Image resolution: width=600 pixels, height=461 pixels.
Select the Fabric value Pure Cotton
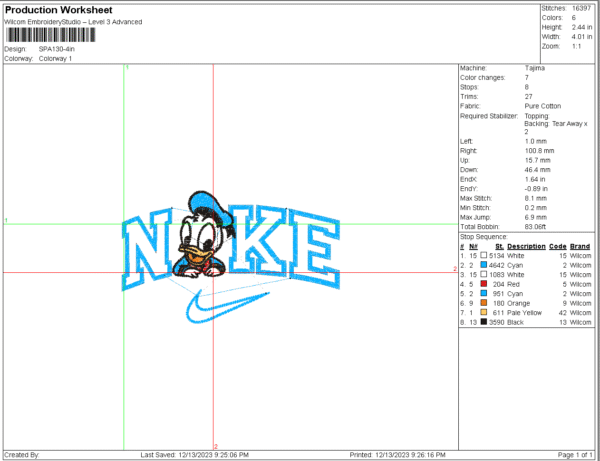tap(543, 106)
